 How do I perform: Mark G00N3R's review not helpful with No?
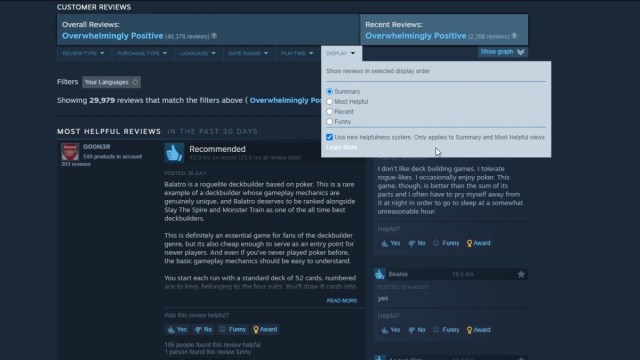[x=203, y=329]
